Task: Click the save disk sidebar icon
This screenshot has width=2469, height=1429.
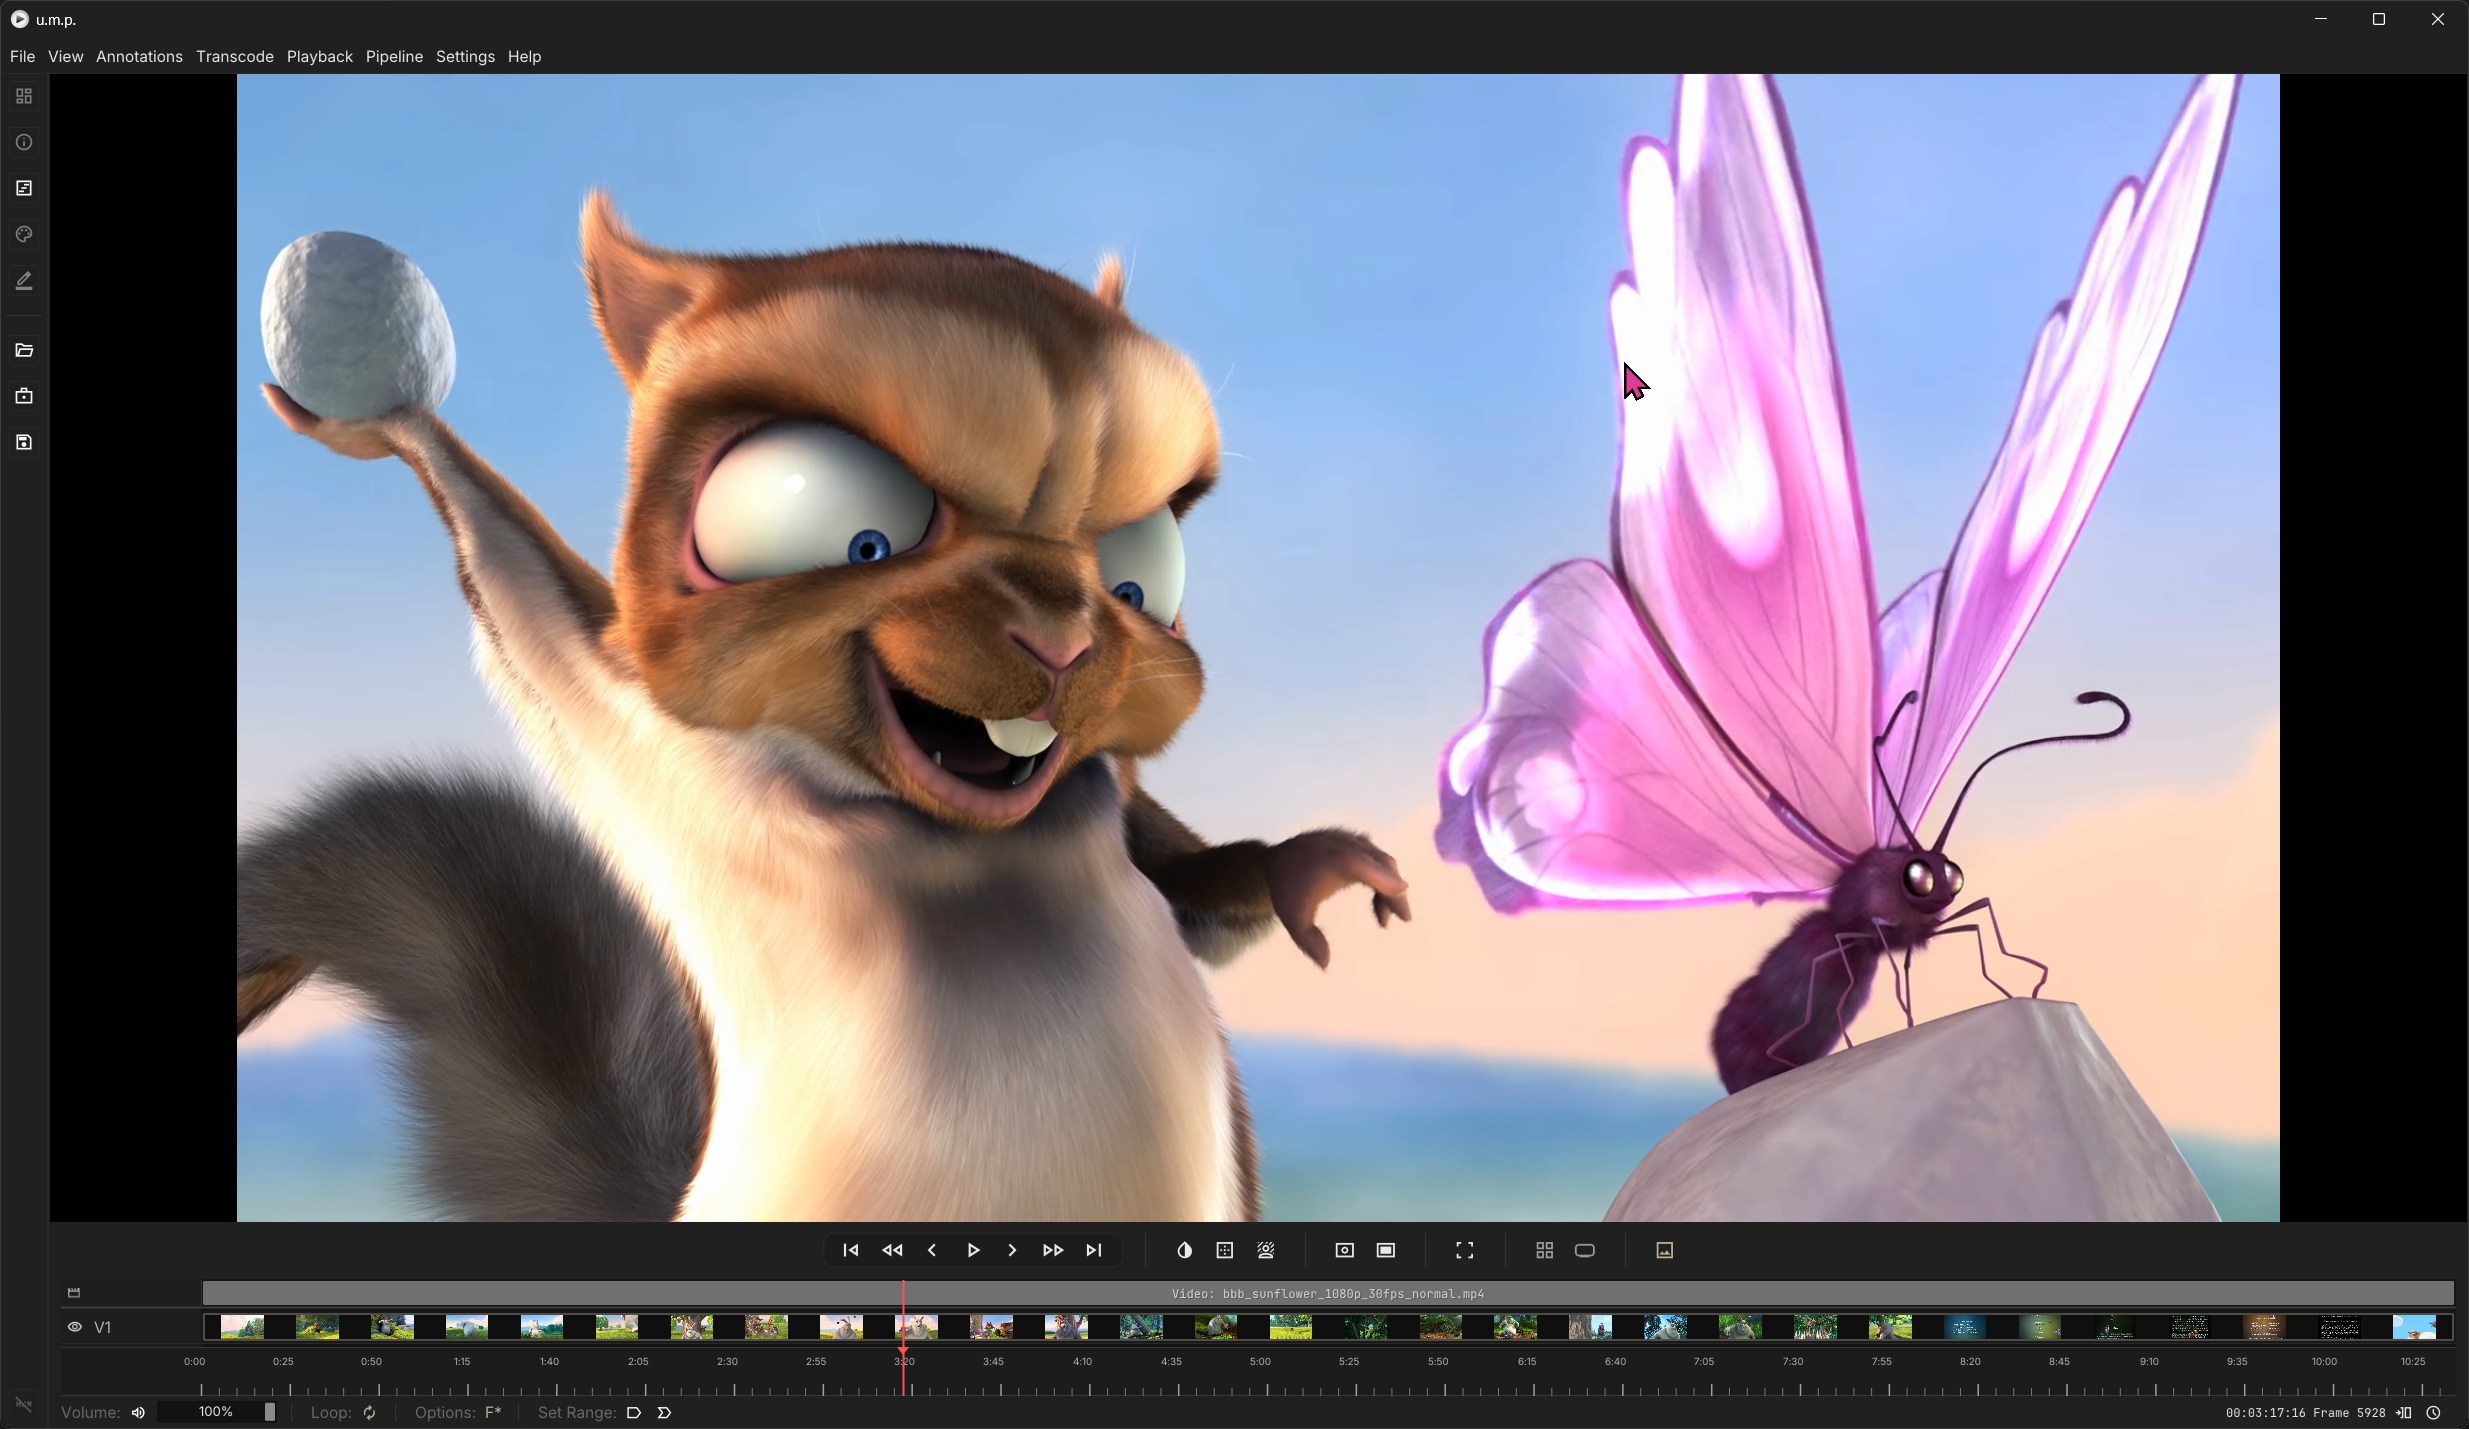Action: click(24, 442)
